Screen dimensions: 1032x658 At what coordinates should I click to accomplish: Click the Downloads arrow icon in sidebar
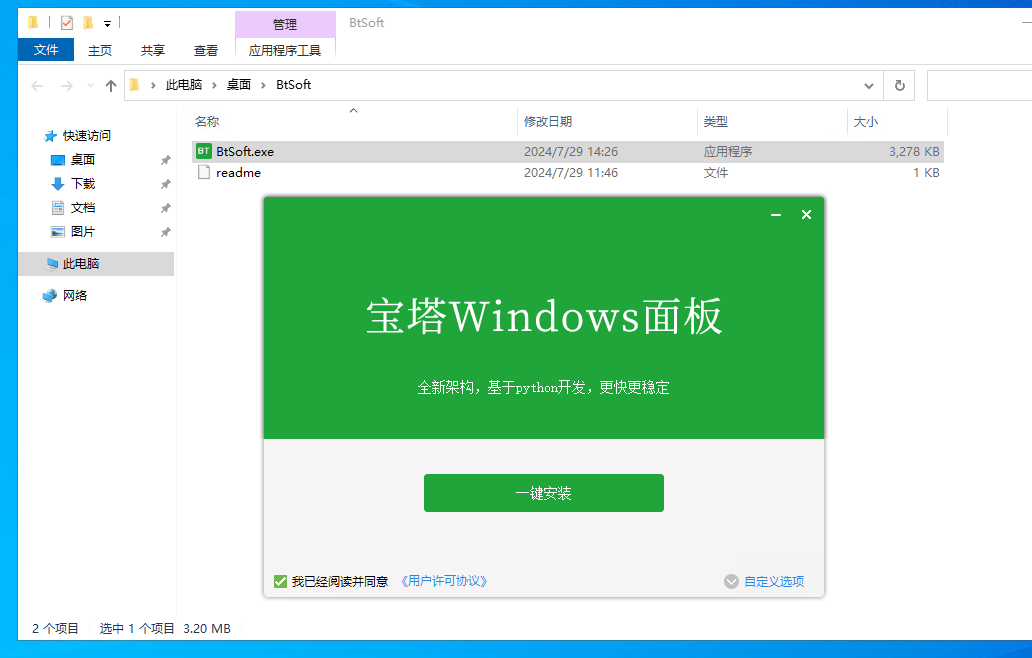58,184
